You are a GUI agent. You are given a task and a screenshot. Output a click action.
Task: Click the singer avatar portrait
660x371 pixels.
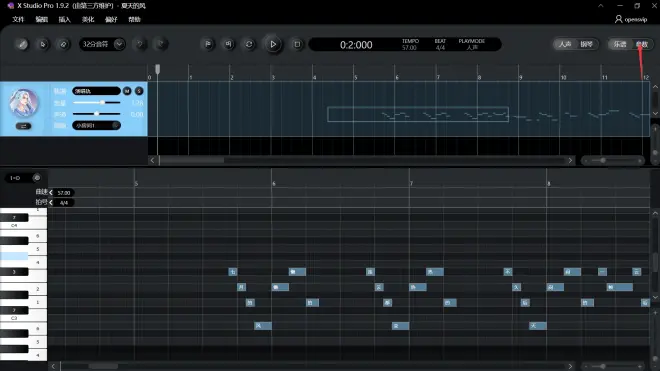pyautogui.click(x=24, y=102)
